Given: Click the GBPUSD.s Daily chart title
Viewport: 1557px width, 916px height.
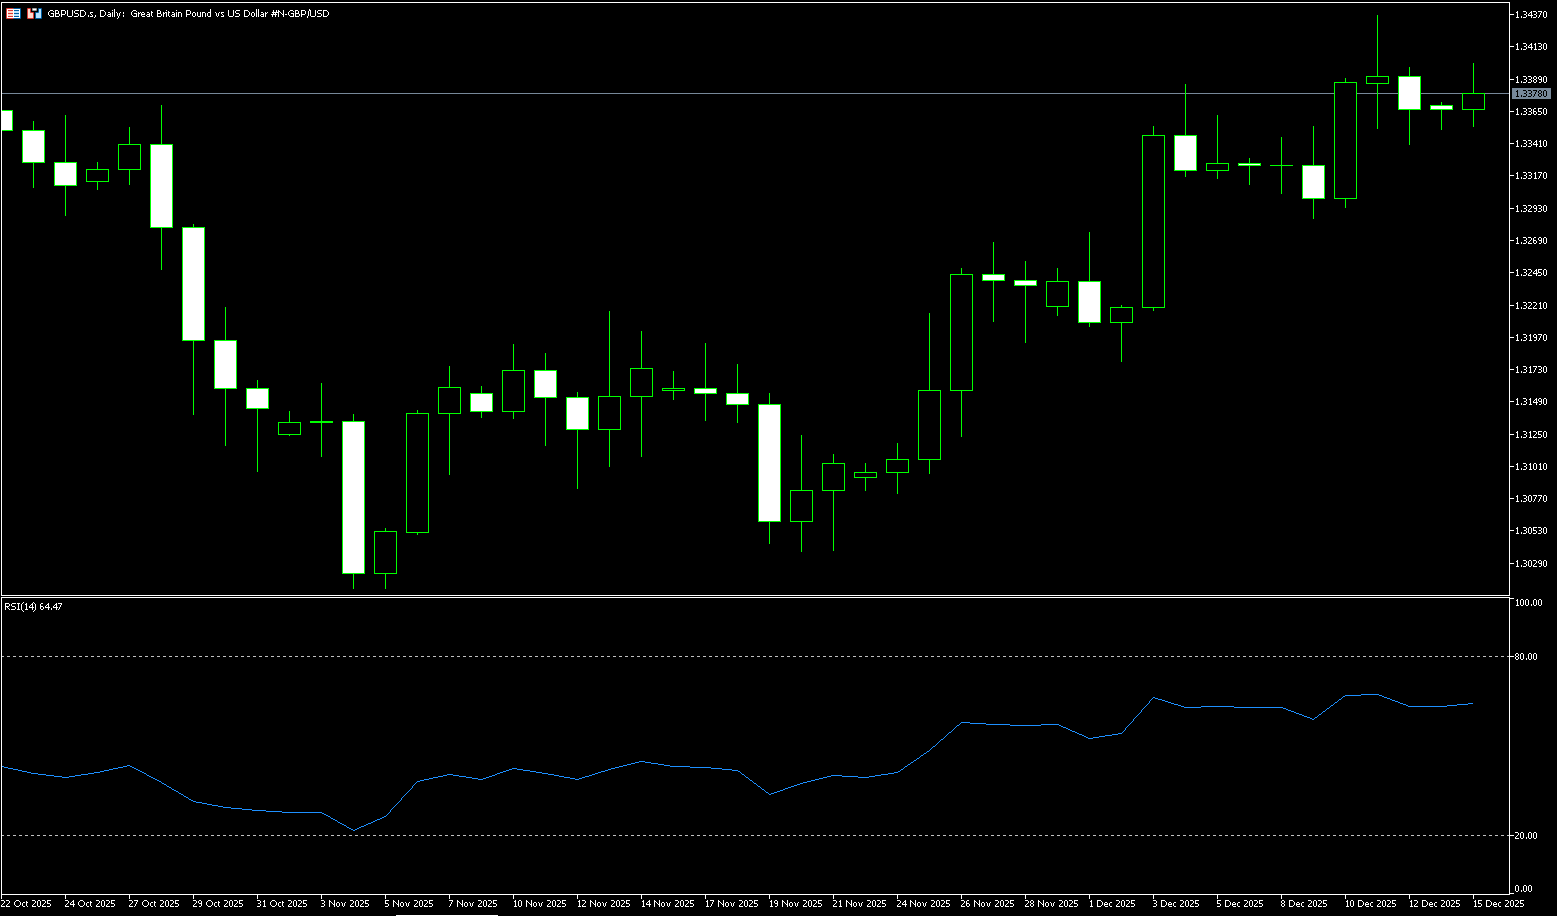Looking at the screenshot, I should (x=188, y=14).
